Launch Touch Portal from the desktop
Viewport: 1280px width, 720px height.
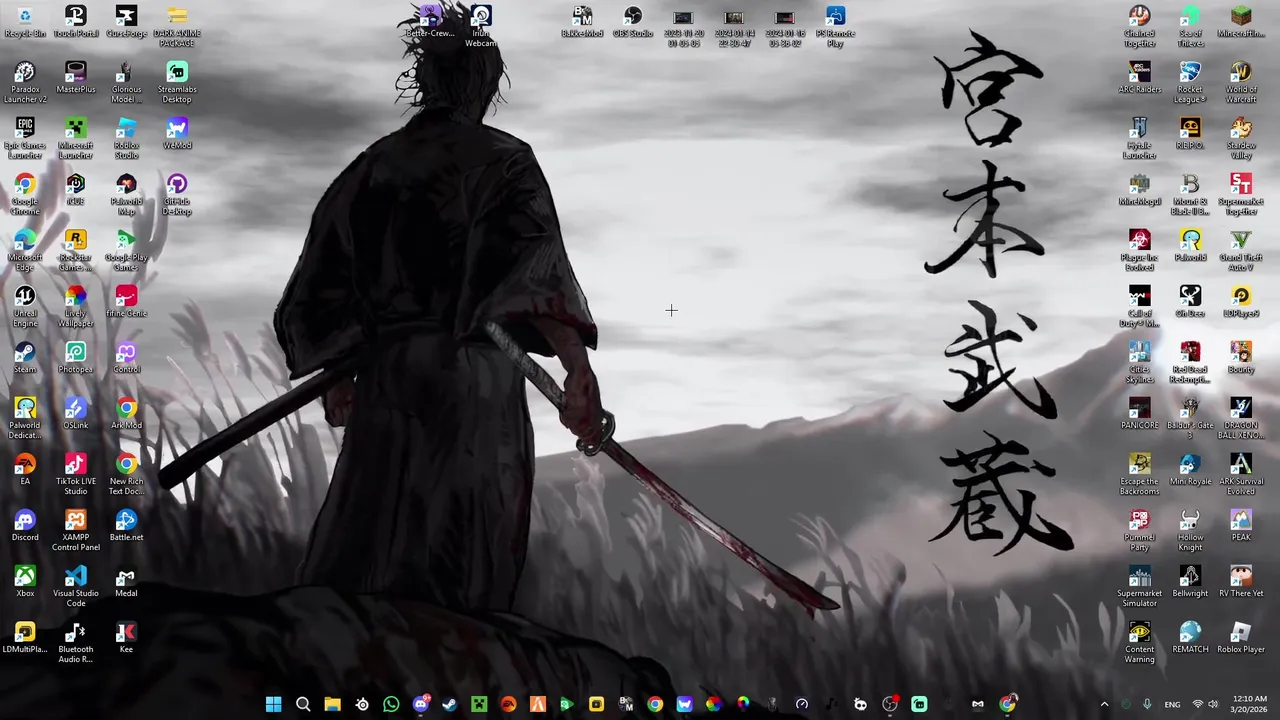tap(76, 22)
